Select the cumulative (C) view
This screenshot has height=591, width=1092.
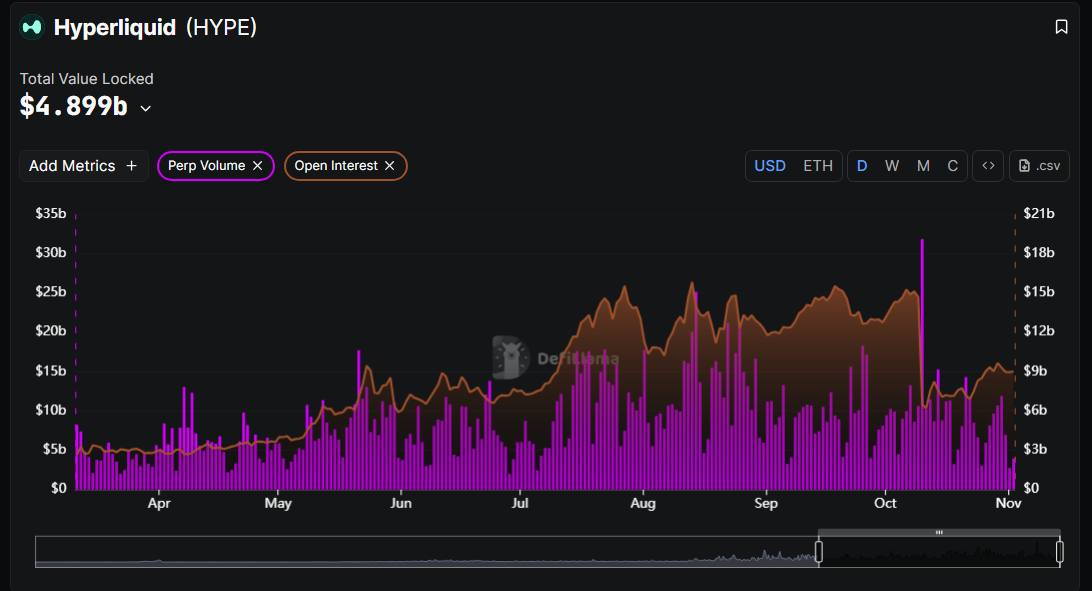pos(952,166)
